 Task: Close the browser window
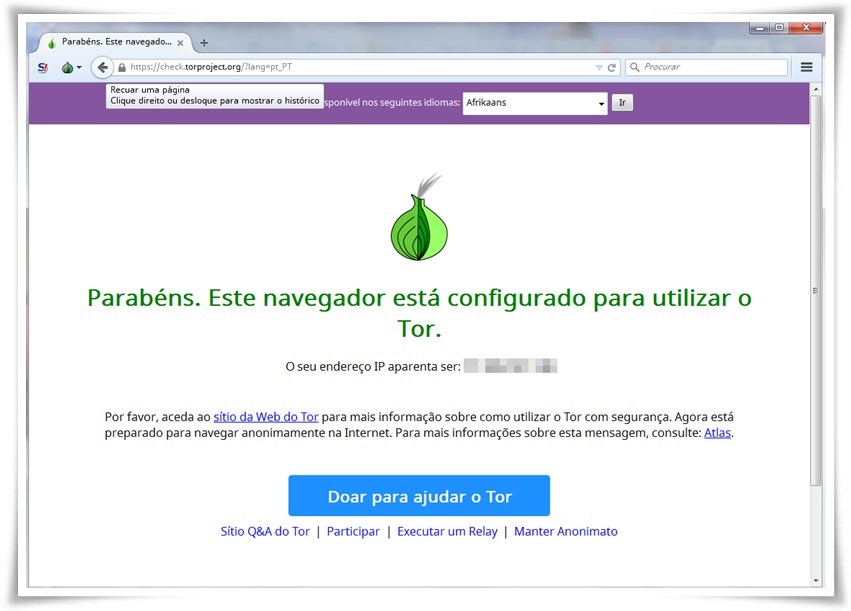(x=806, y=28)
